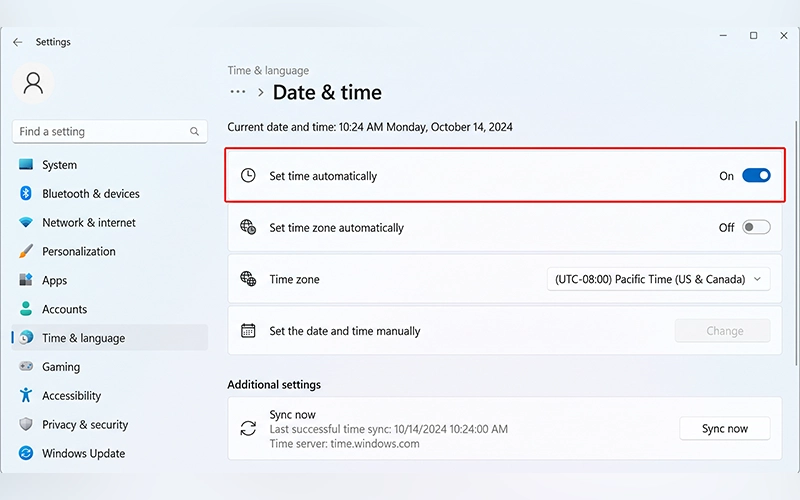This screenshot has width=800, height=500.
Task: Click the globe icon in Time zone row
Action: [x=248, y=279]
